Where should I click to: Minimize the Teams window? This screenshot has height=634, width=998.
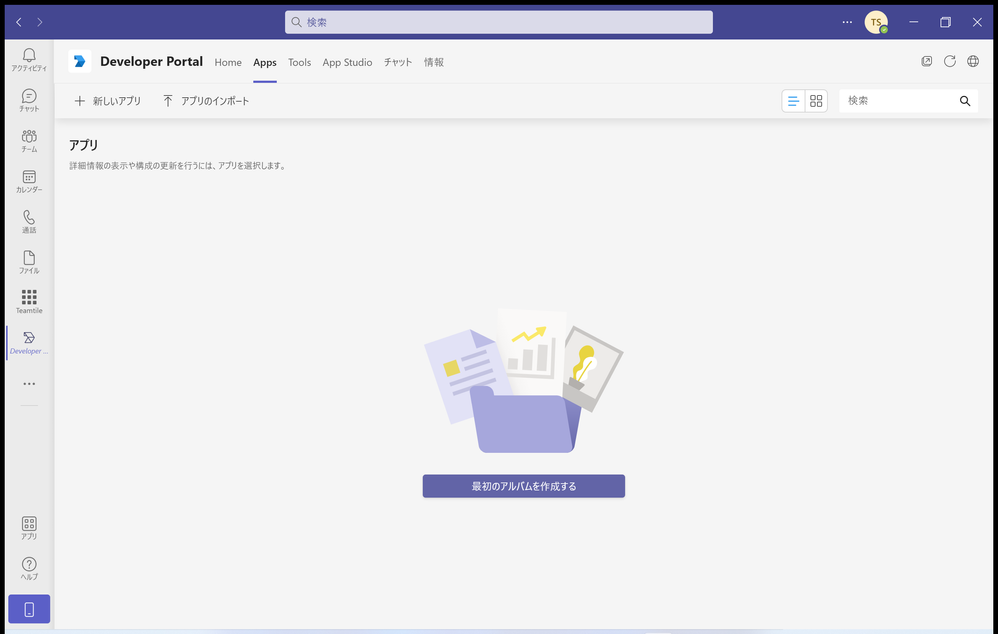[913, 22]
